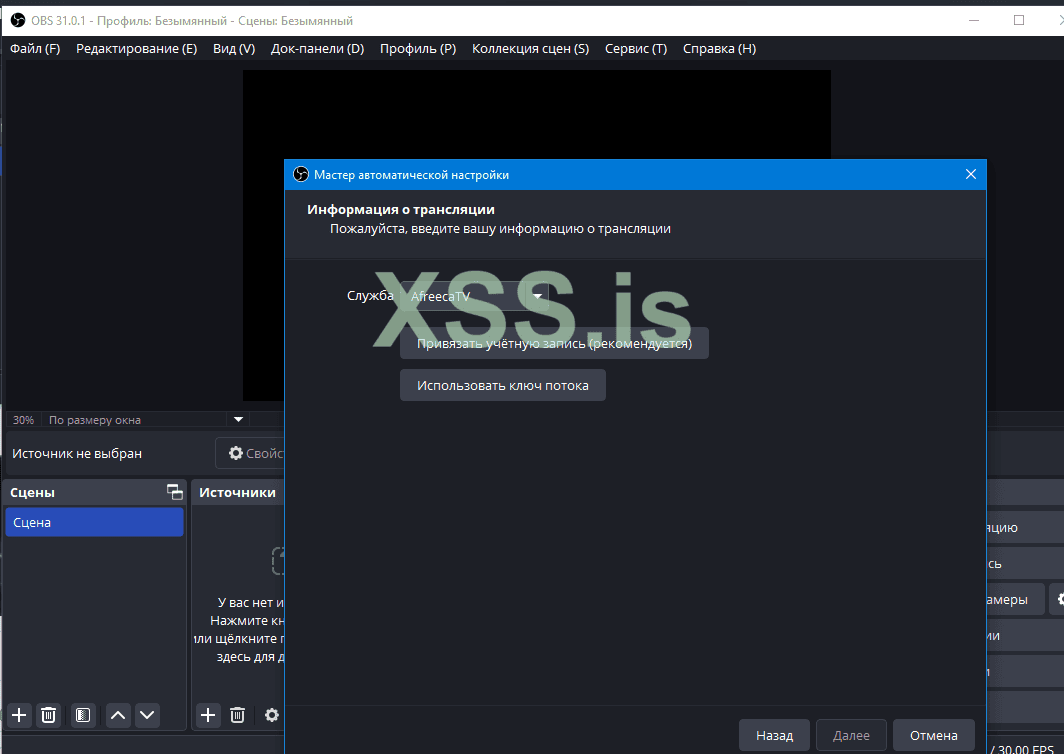Move scene down with arrow icon
This screenshot has width=1064, height=754.
point(147,715)
